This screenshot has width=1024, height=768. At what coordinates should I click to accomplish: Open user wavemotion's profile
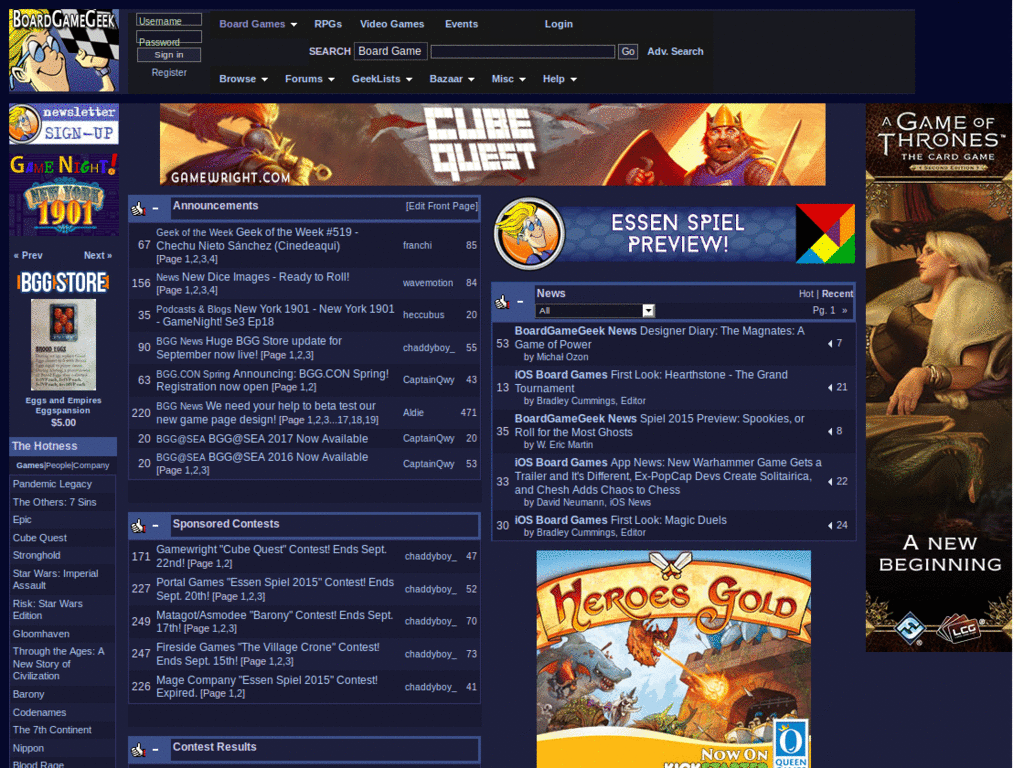pyautogui.click(x=428, y=283)
